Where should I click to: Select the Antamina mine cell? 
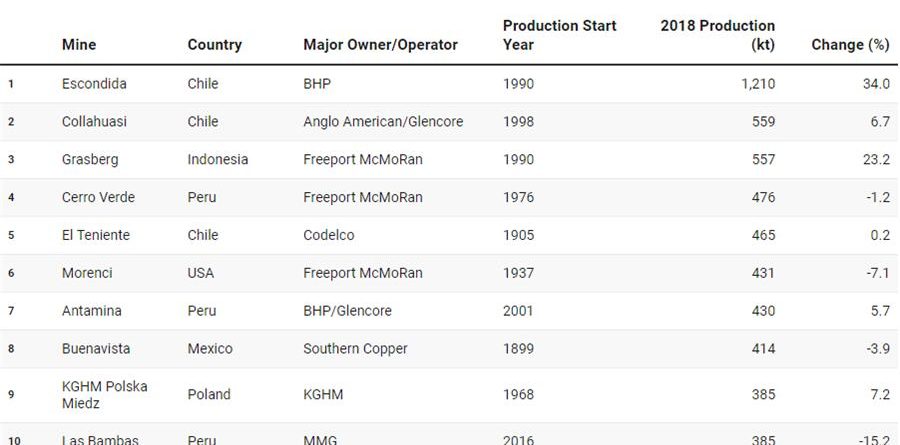(91, 312)
